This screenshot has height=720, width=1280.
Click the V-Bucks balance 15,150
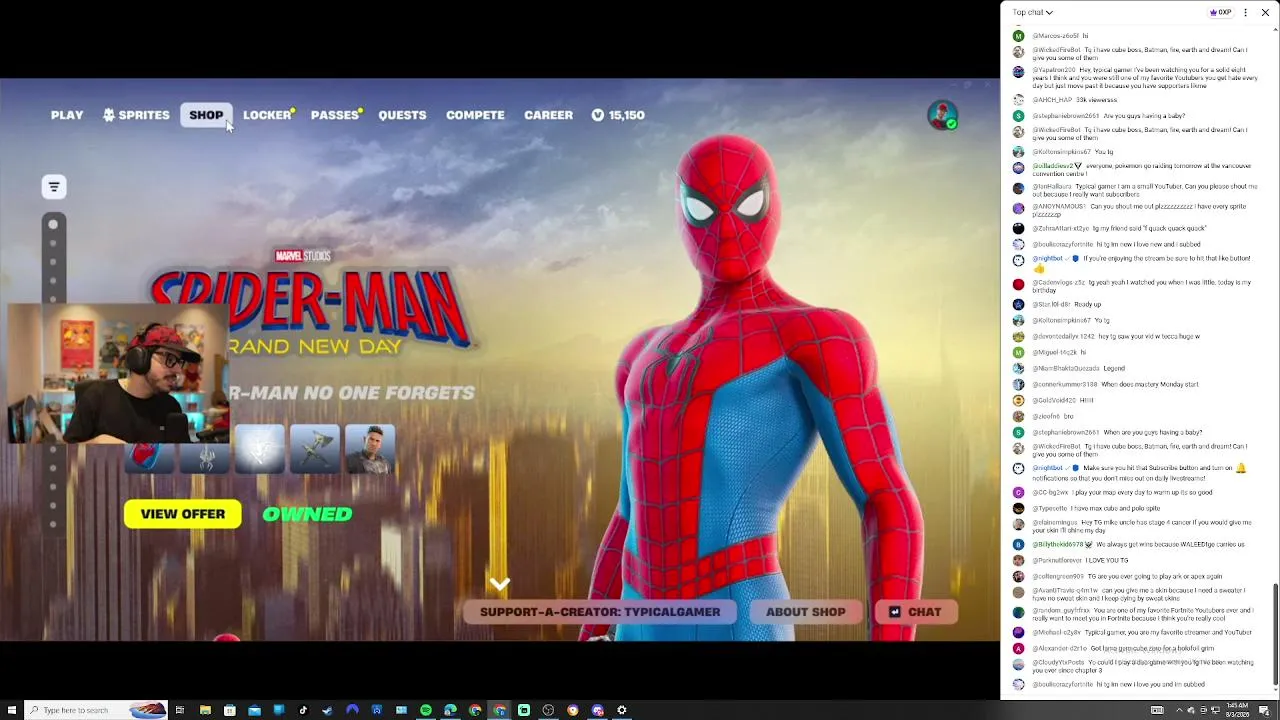coord(618,115)
